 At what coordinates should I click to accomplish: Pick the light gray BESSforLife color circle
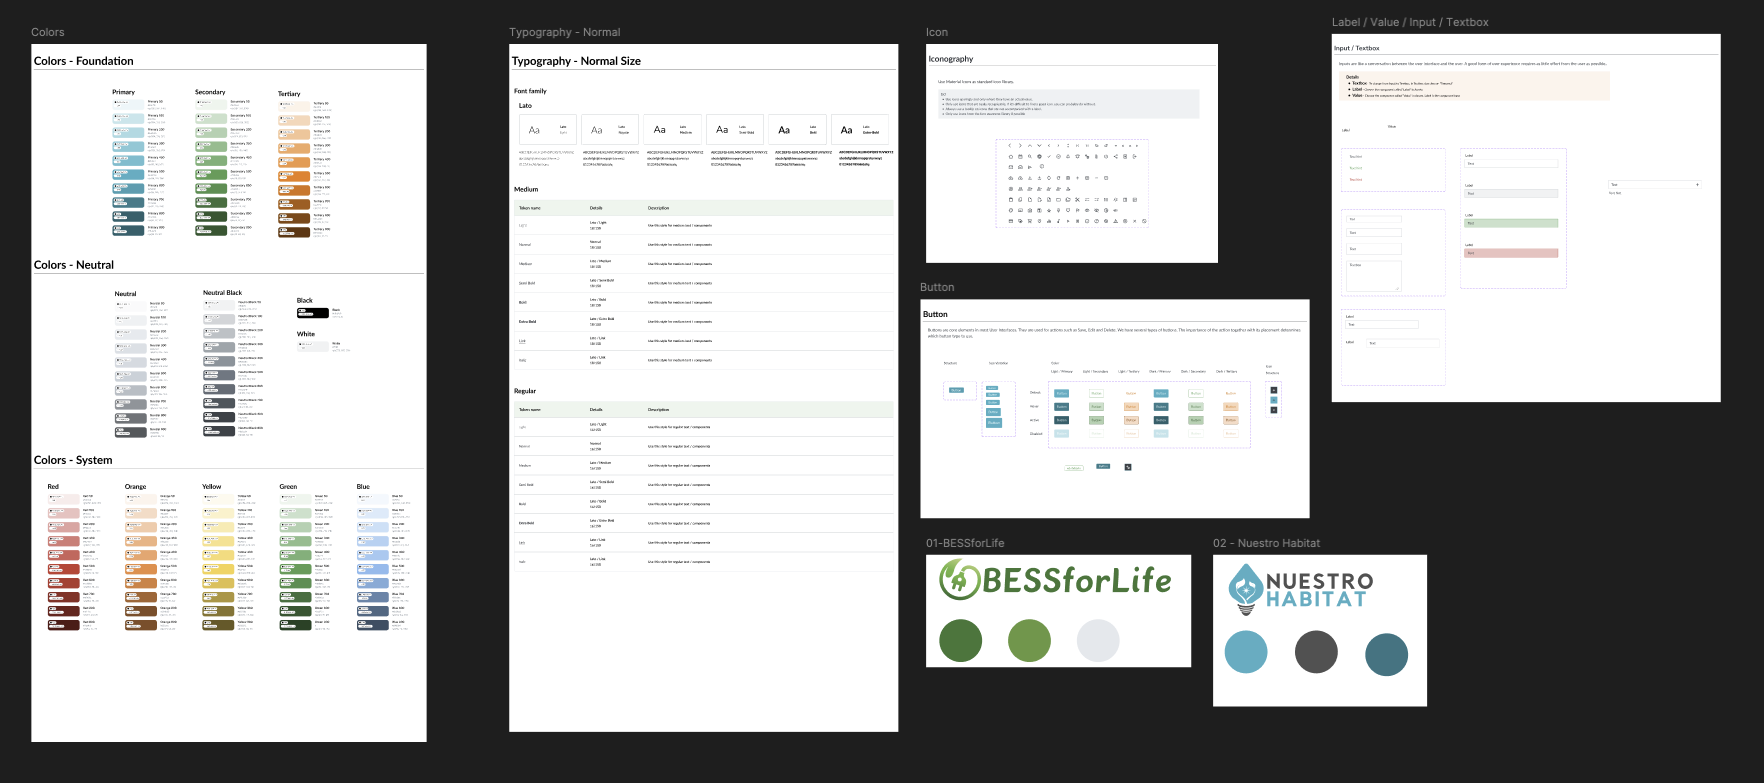[x=1097, y=640]
